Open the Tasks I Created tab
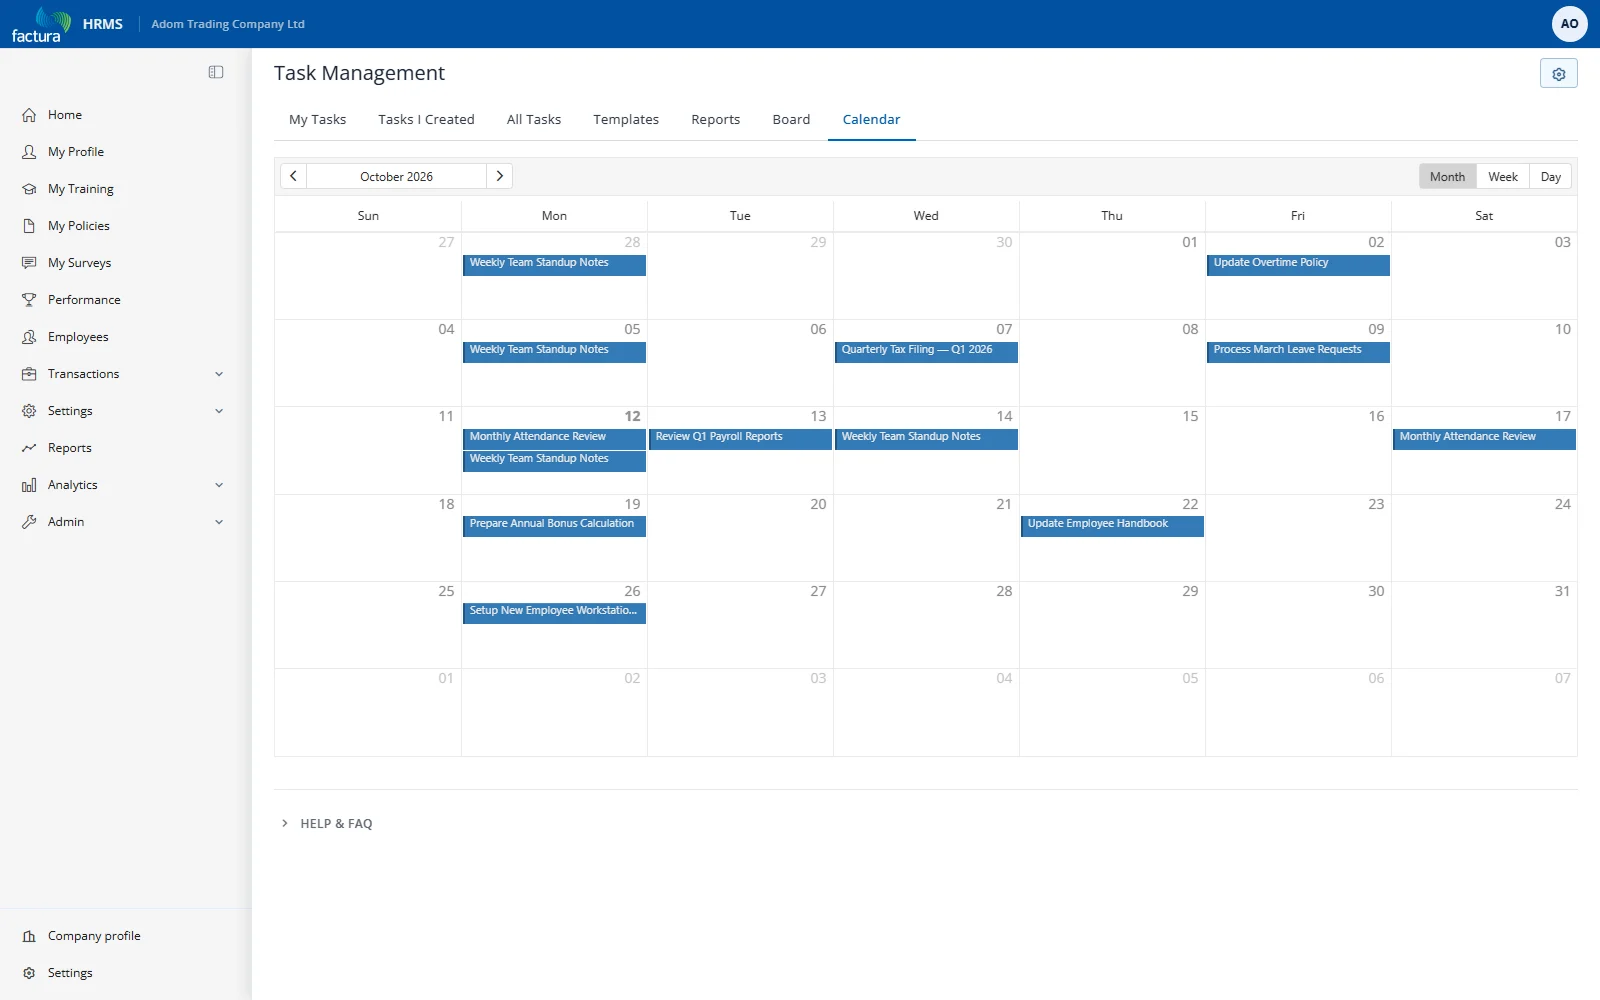The height and width of the screenshot is (1000, 1600). 426,119
